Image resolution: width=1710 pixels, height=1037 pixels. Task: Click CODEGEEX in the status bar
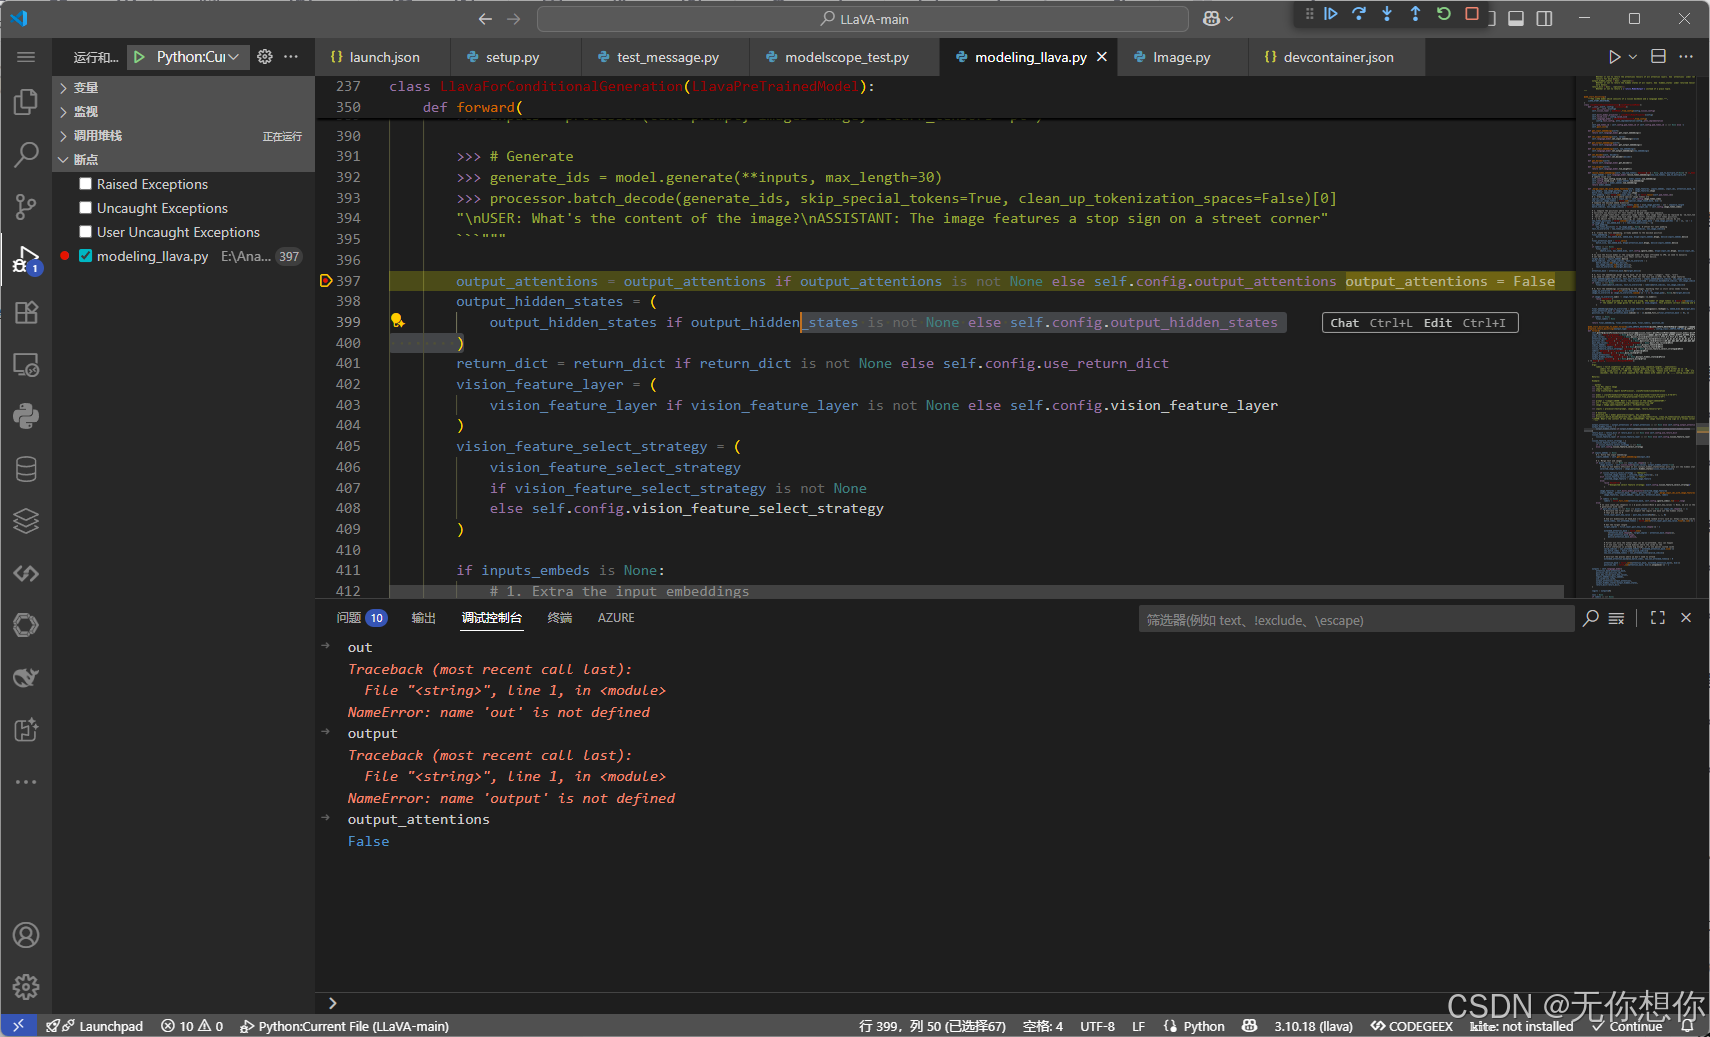point(1411,1026)
